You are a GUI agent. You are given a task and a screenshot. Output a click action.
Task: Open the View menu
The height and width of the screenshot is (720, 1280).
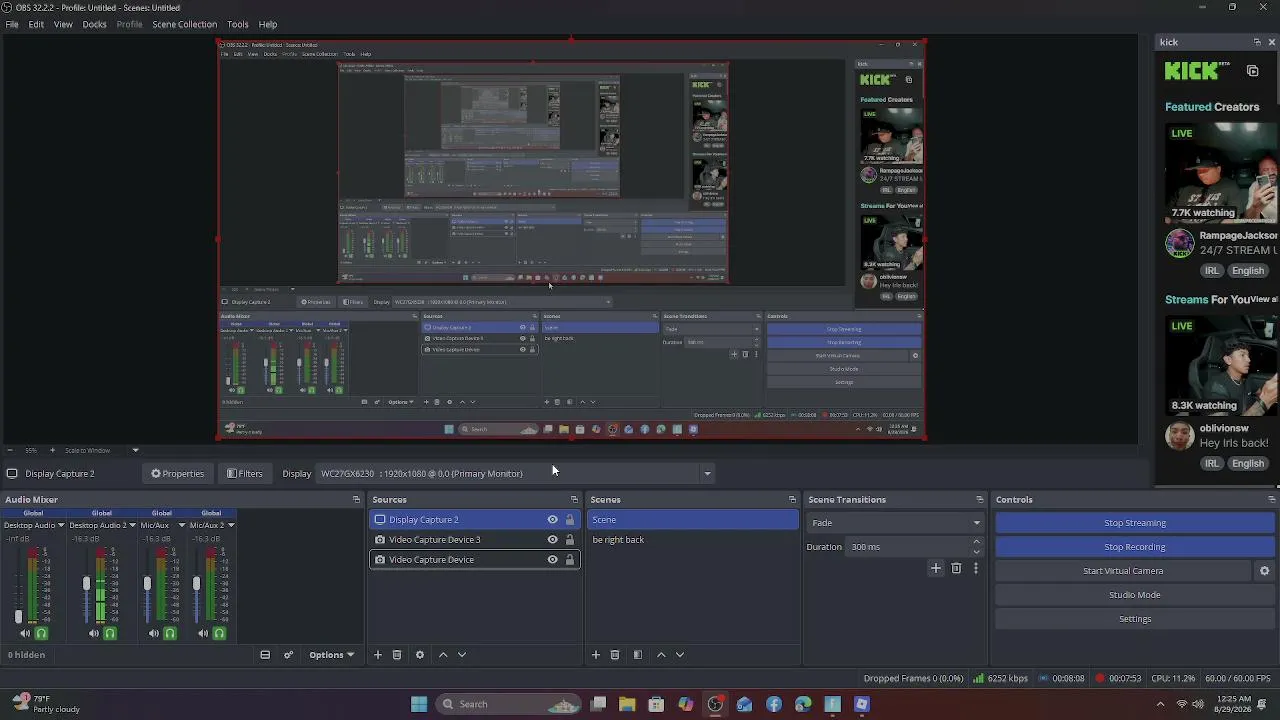pos(63,24)
